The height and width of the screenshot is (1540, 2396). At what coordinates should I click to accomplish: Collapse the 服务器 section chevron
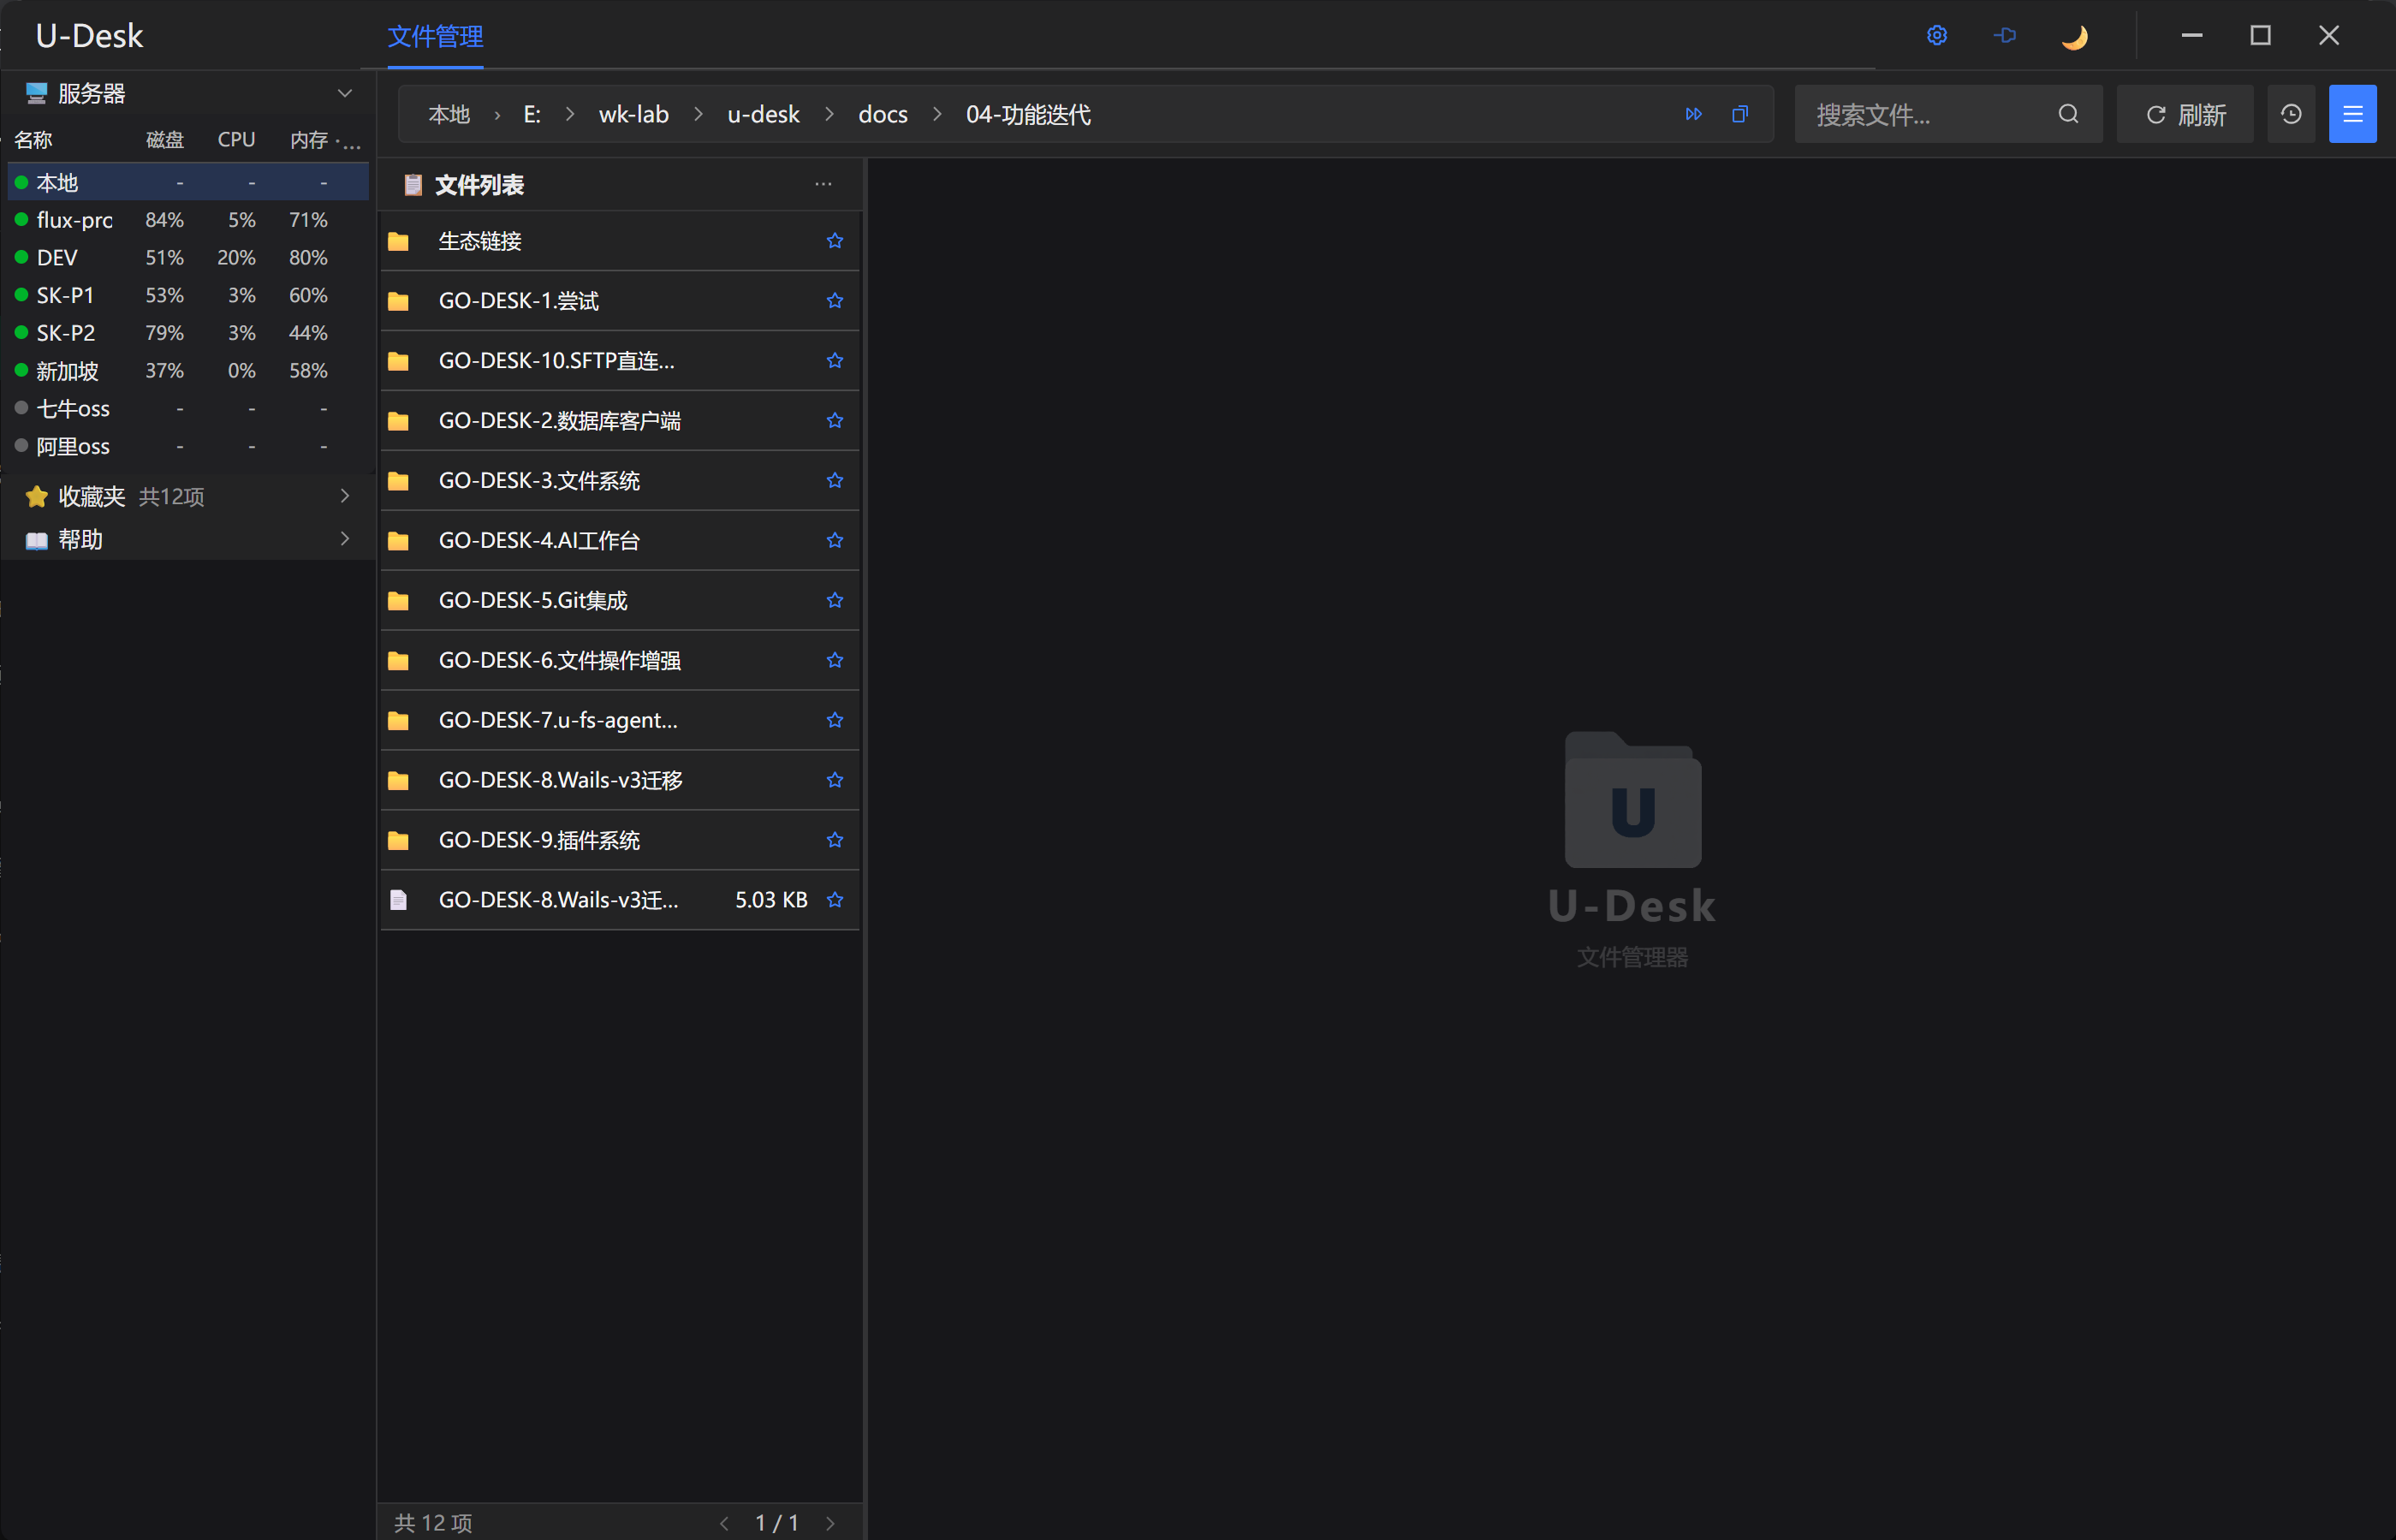click(345, 93)
